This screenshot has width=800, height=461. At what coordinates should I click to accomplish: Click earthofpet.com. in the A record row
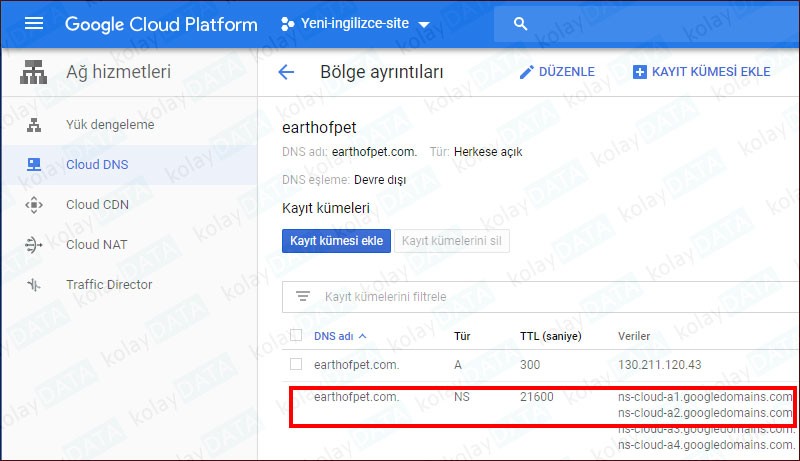pos(357,365)
